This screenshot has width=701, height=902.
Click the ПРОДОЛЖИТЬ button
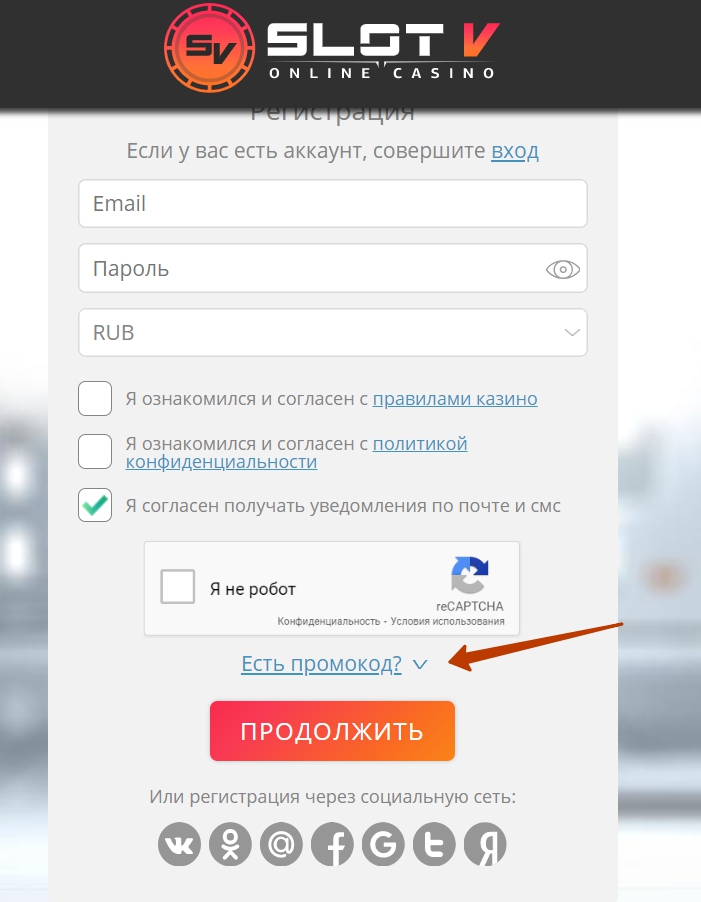pos(332,731)
